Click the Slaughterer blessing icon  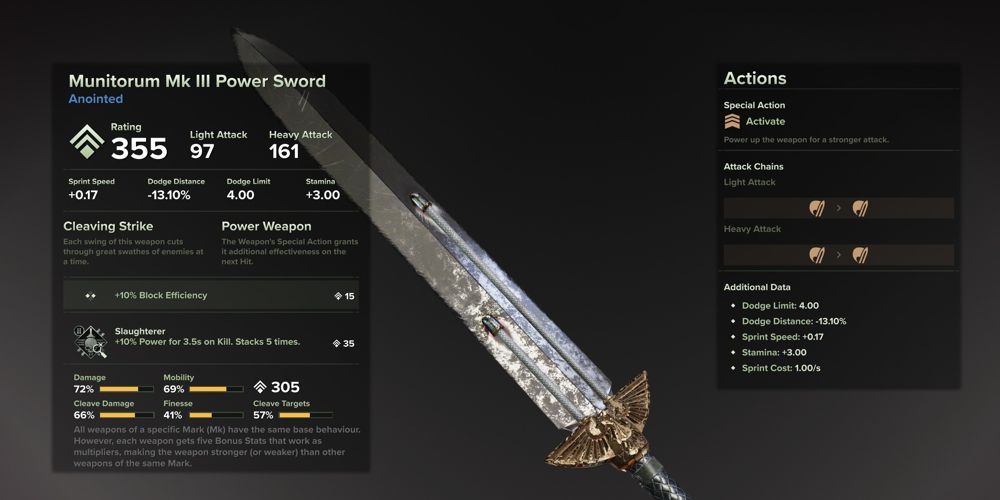(90, 342)
